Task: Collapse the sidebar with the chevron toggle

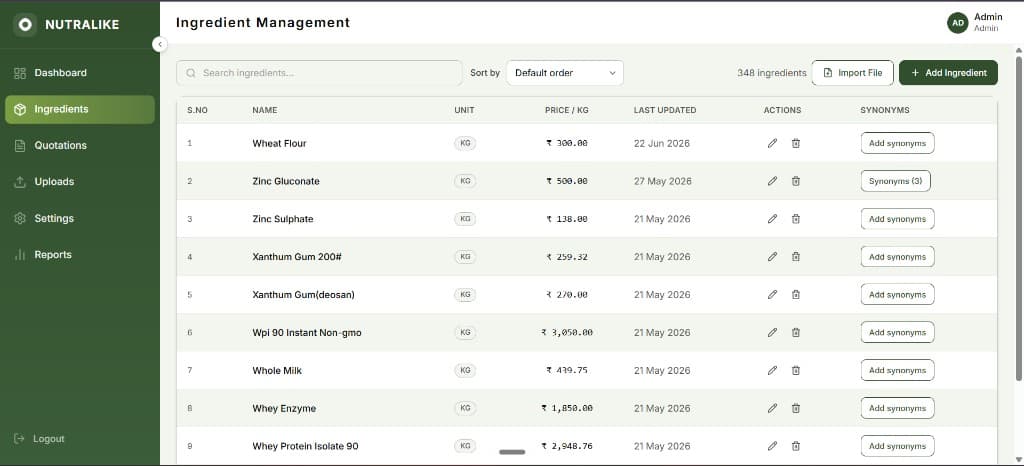Action: pyautogui.click(x=160, y=44)
